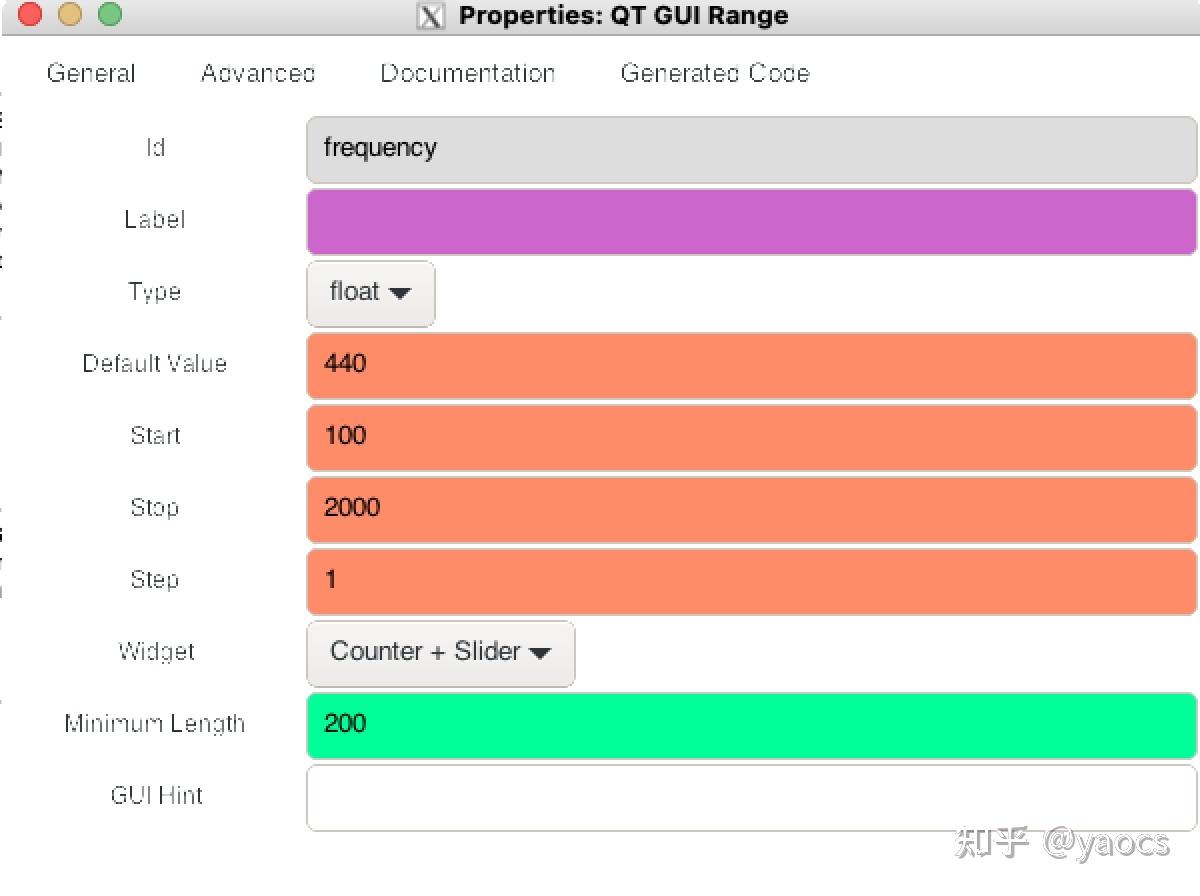Maximize the window with green button
1200x896 pixels.
[110, 15]
